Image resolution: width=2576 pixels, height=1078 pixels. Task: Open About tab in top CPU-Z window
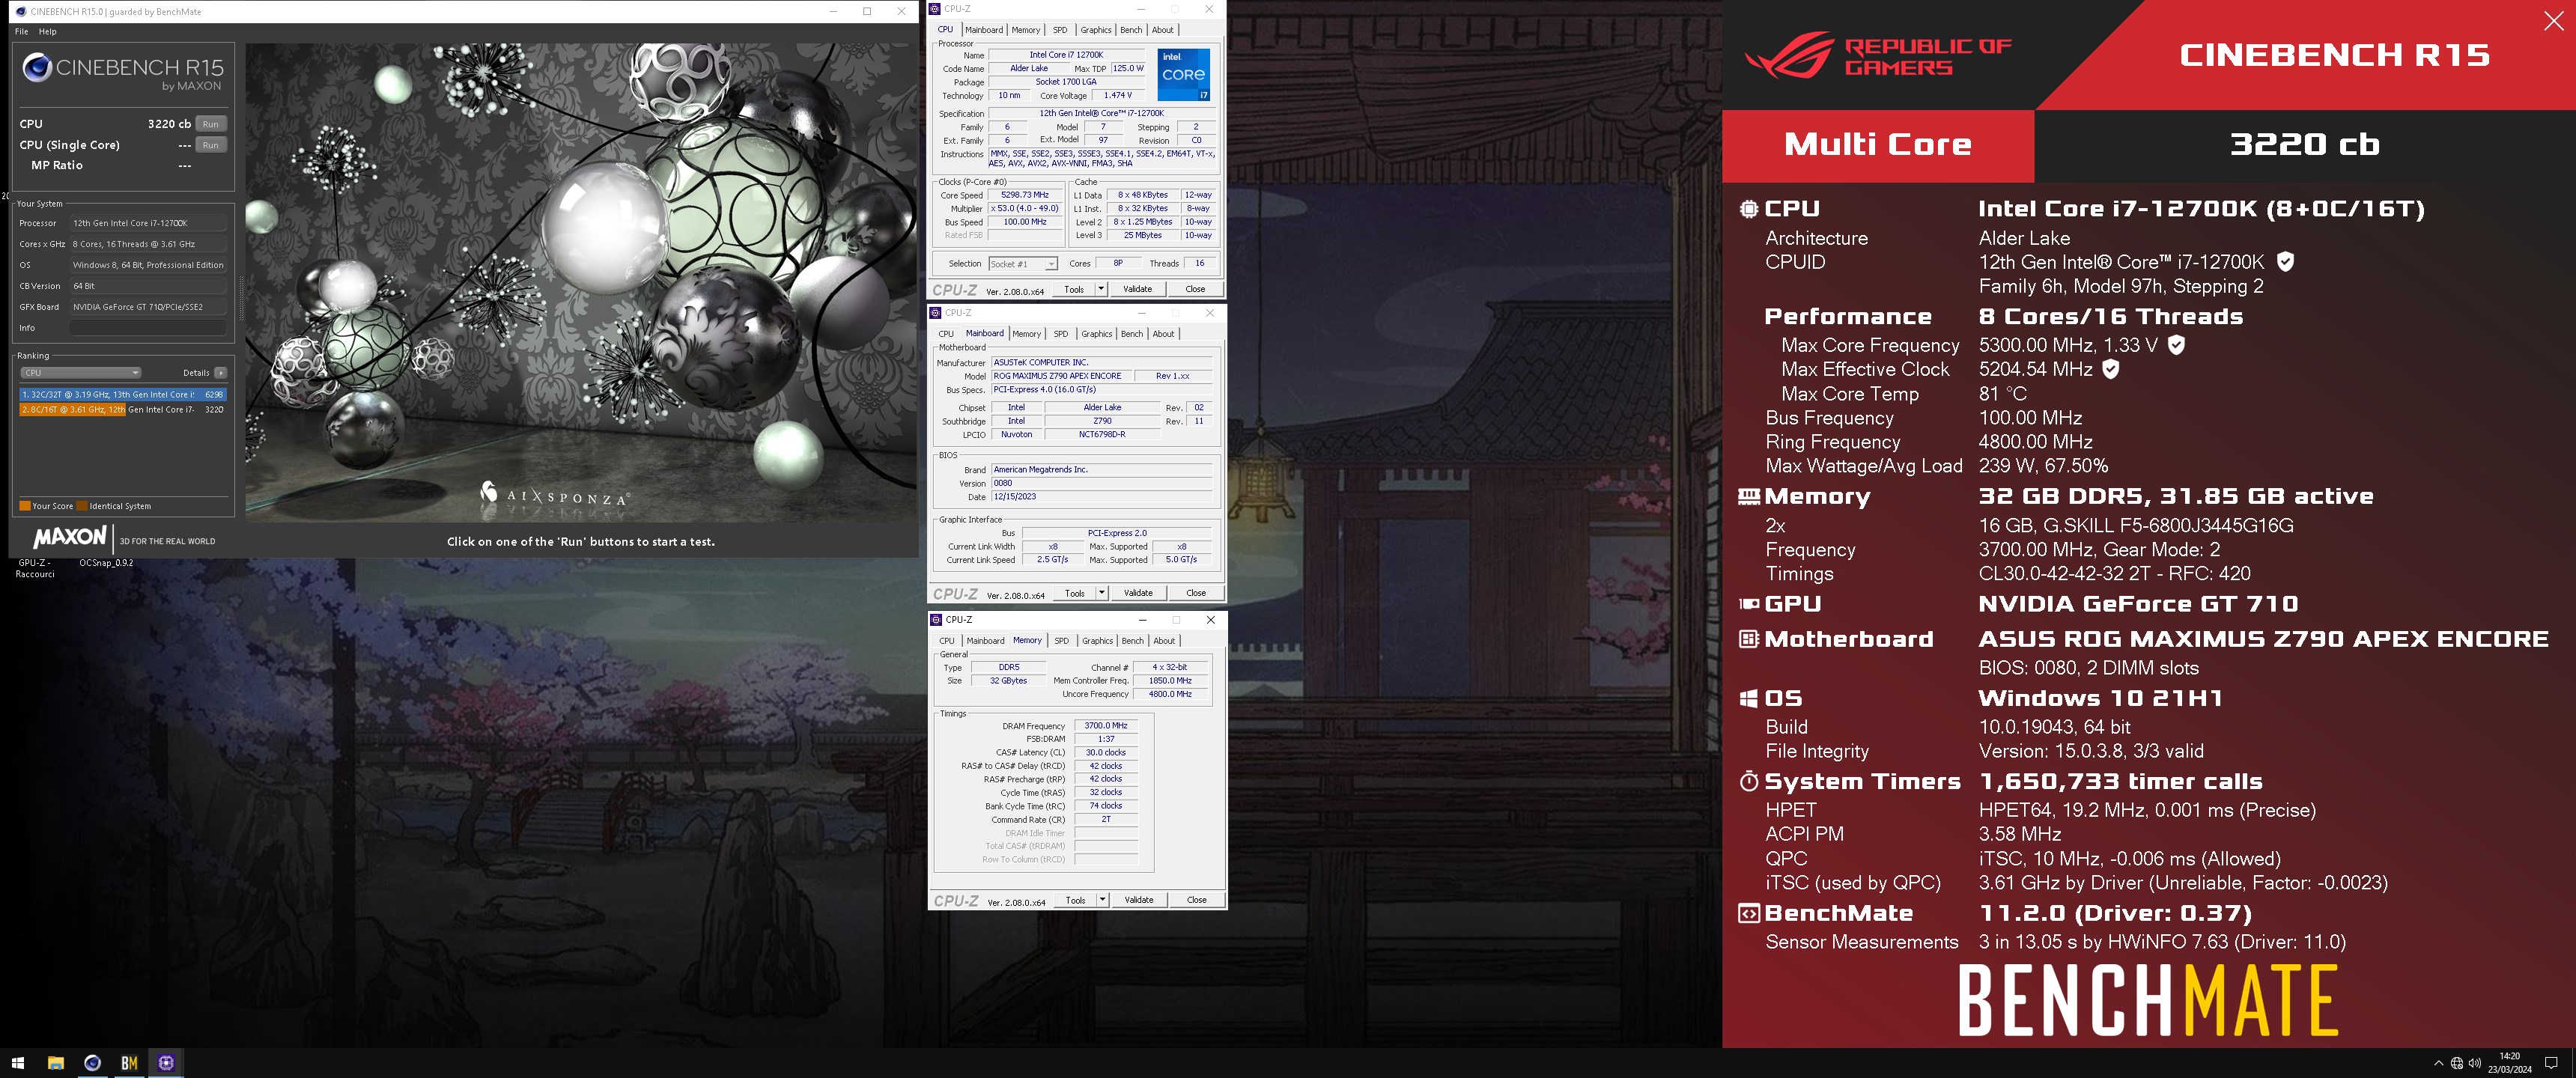1163,30
